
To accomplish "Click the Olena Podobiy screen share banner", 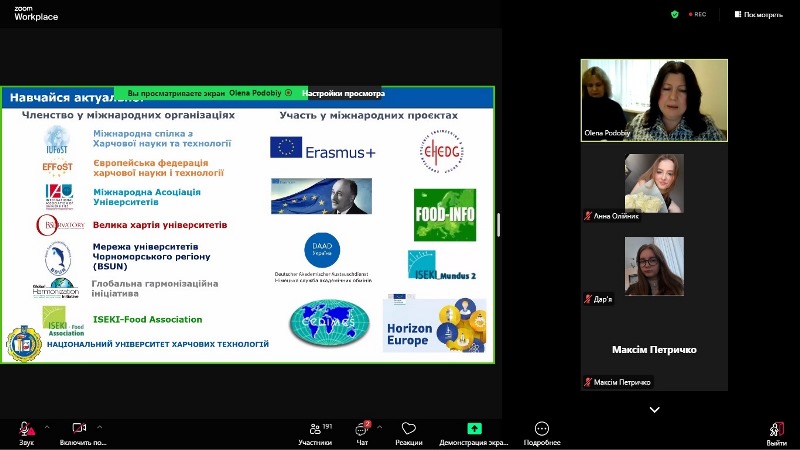I will click(x=210, y=93).
